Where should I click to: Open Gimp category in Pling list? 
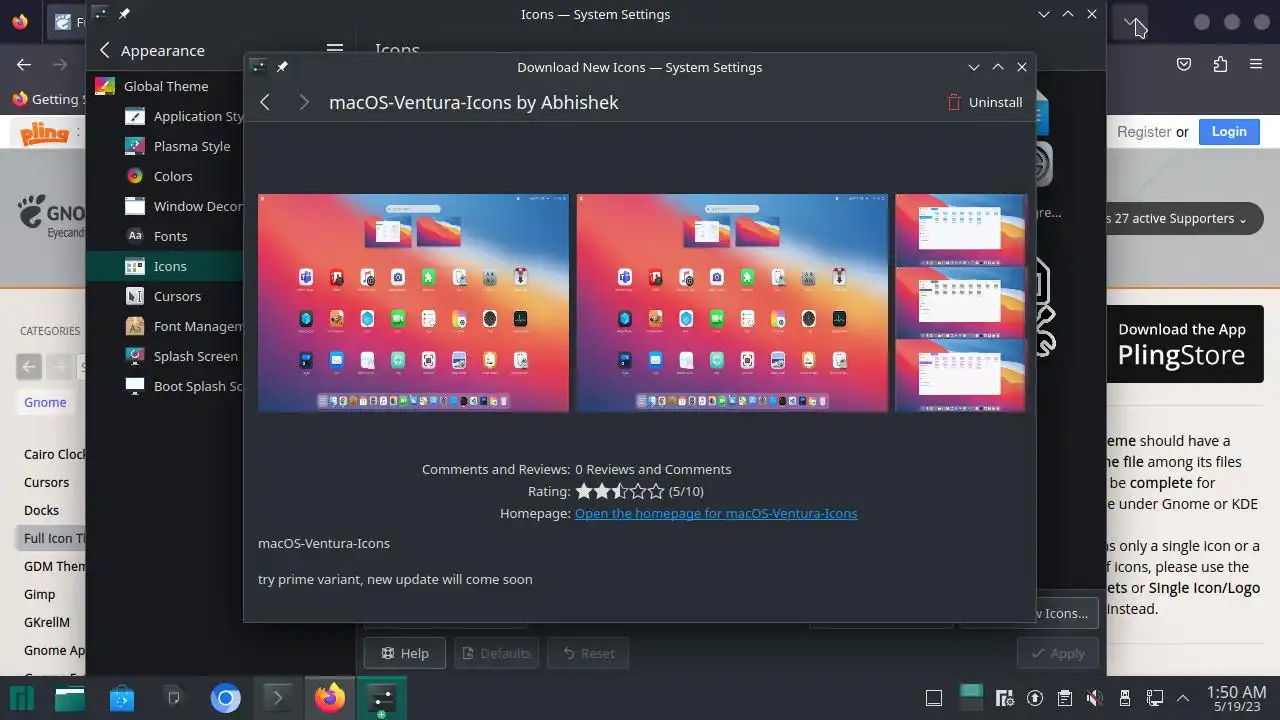(40, 594)
